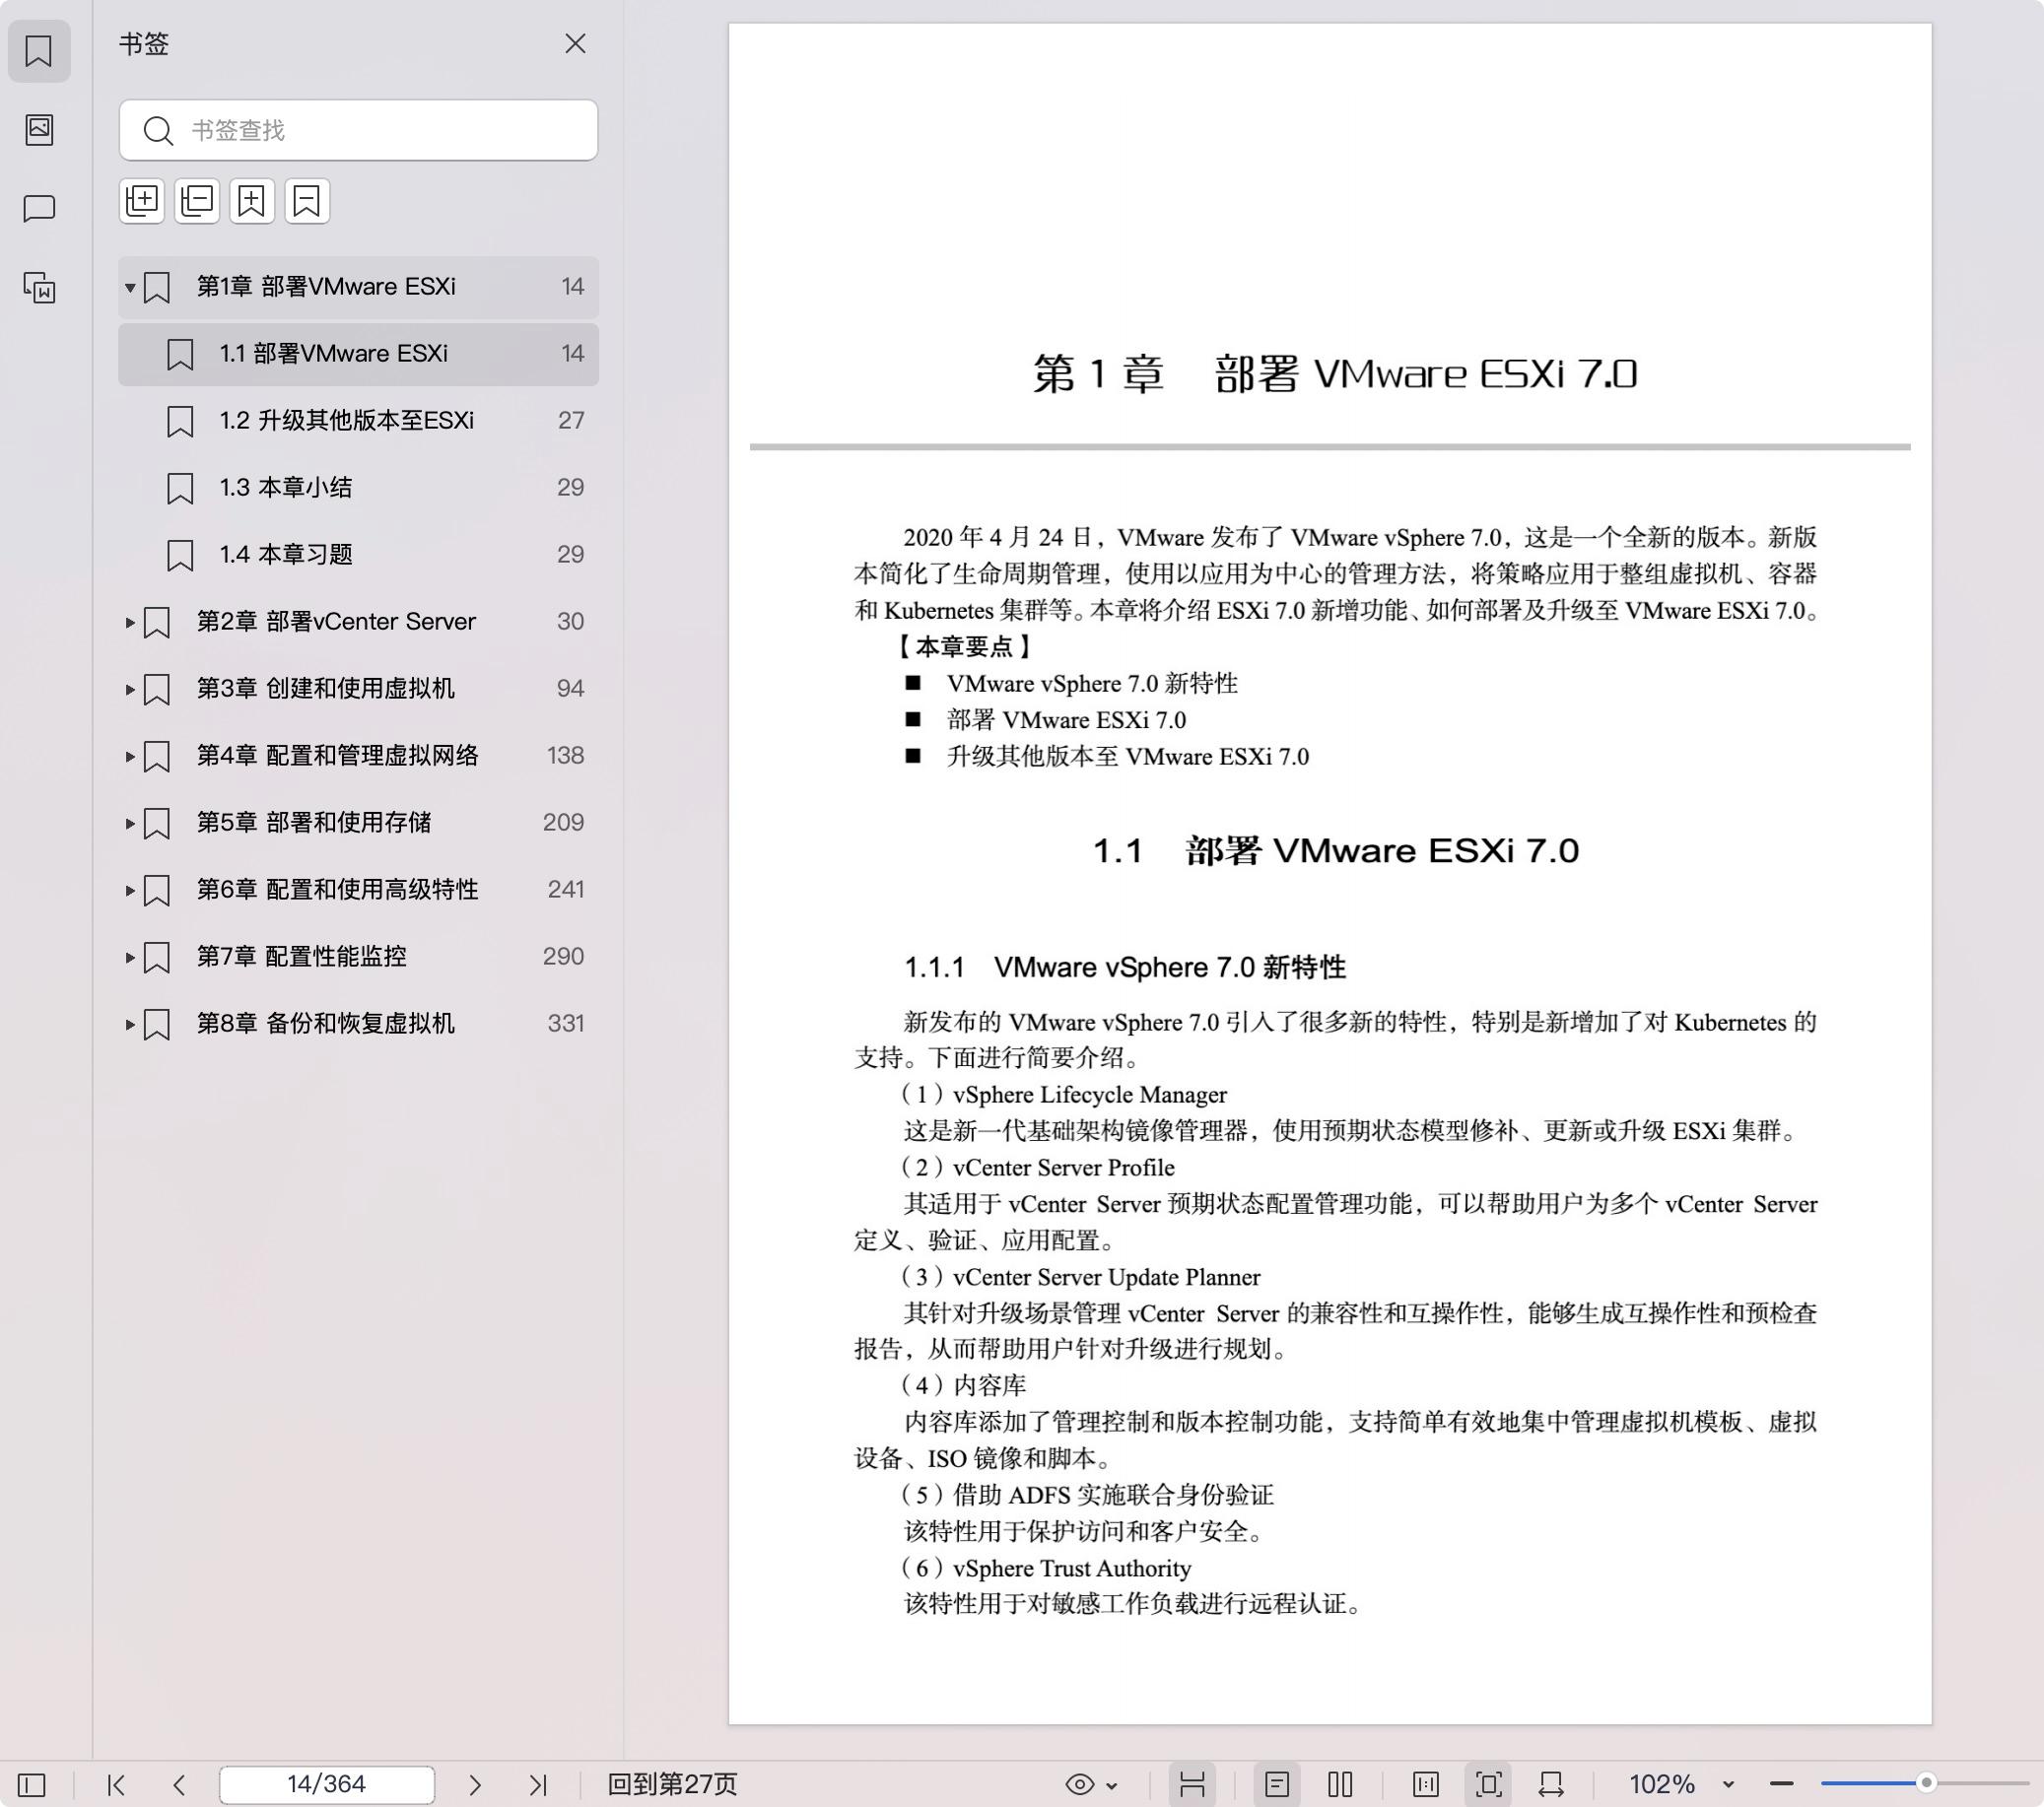Select bookmark 1.3 本章小结
This screenshot has height=1807, width=2044.
[358, 488]
